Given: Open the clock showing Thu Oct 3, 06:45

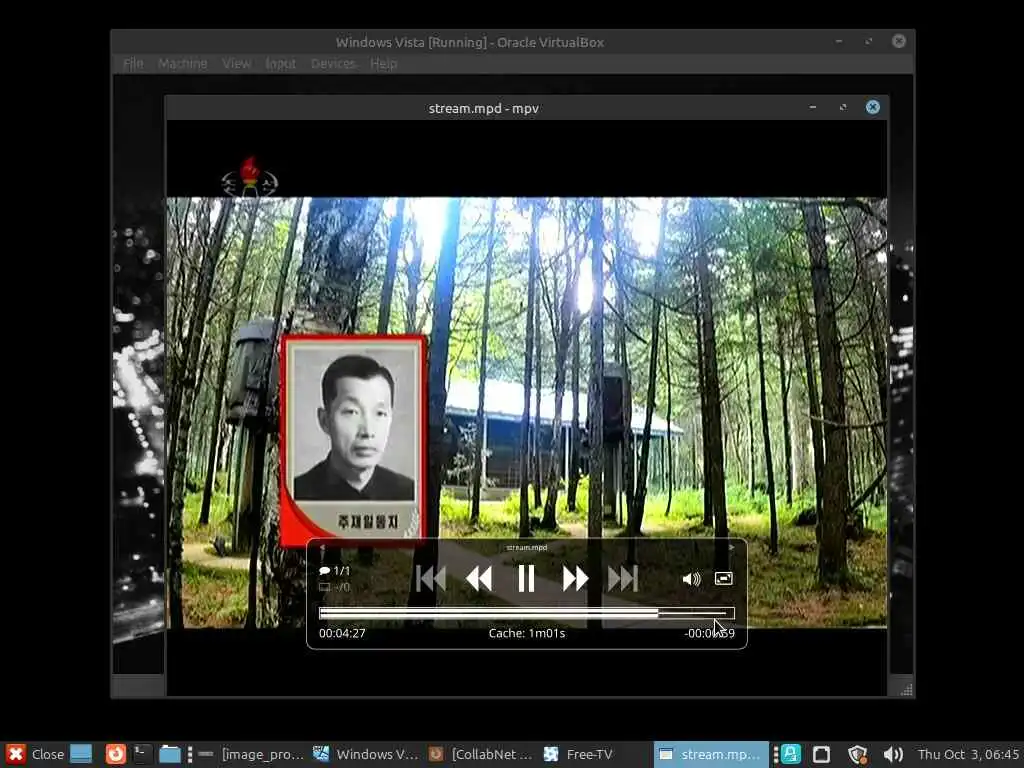Looking at the screenshot, I should pyautogui.click(x=968, y=754).
